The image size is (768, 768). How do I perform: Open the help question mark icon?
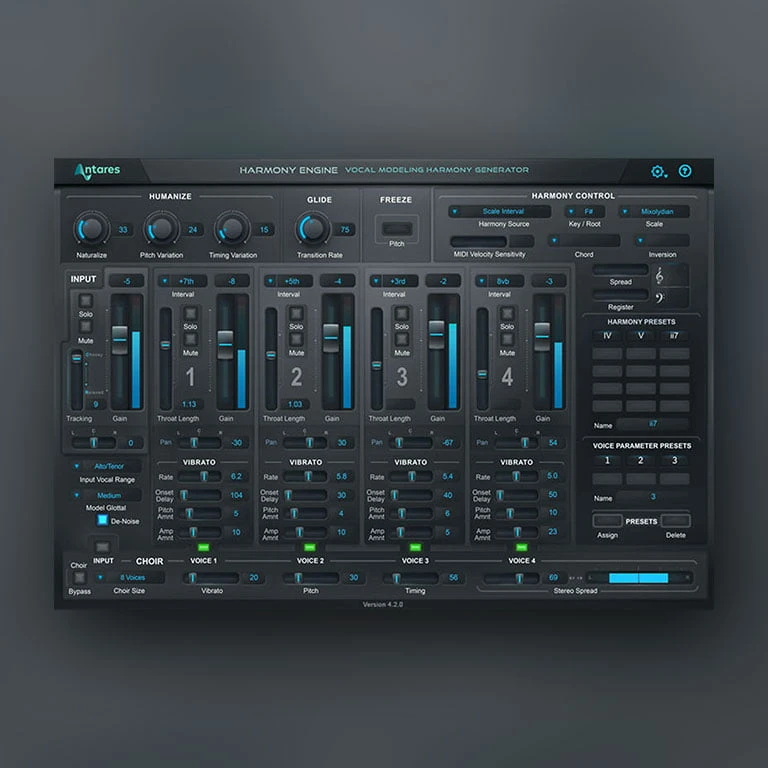pos(685,171)
